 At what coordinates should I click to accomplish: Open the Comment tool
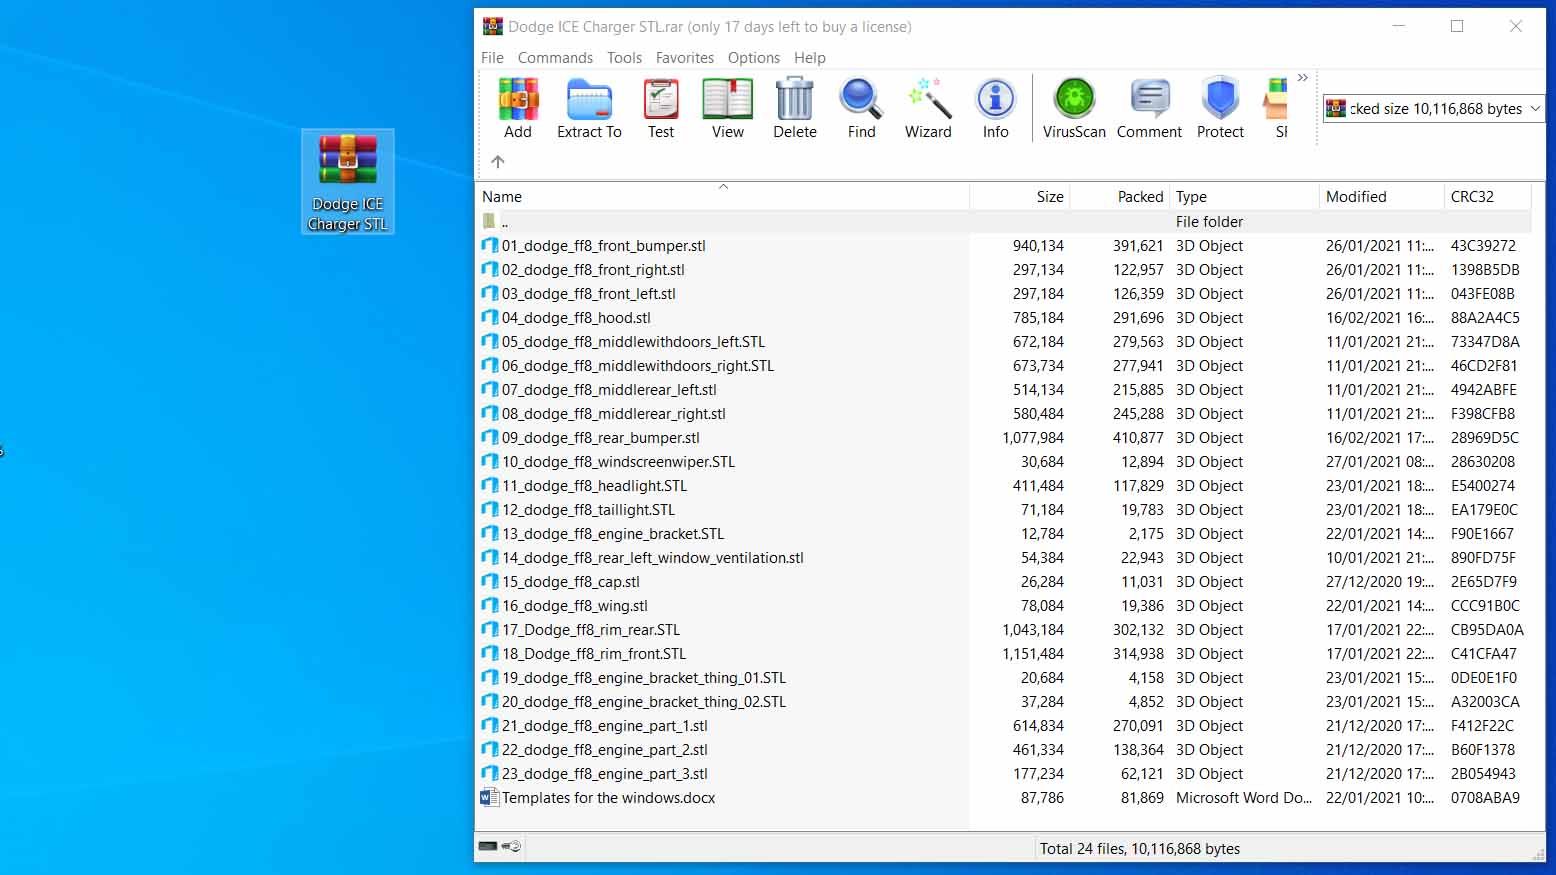click(x=1149, y=108)
